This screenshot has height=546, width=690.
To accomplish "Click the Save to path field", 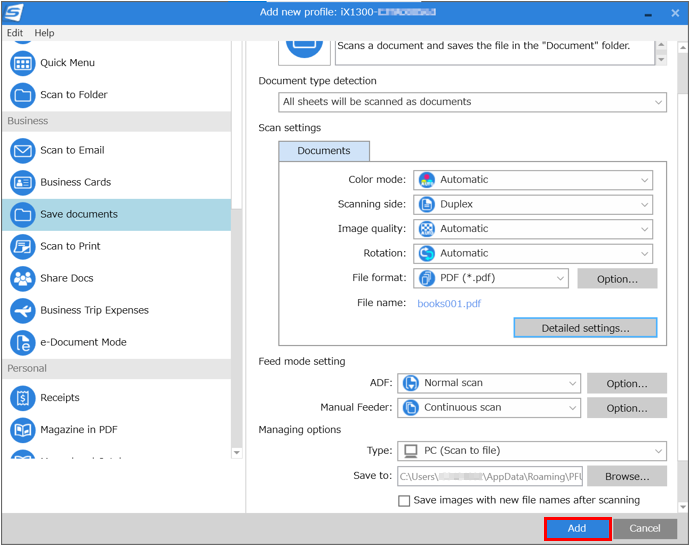I will [490, 476].
